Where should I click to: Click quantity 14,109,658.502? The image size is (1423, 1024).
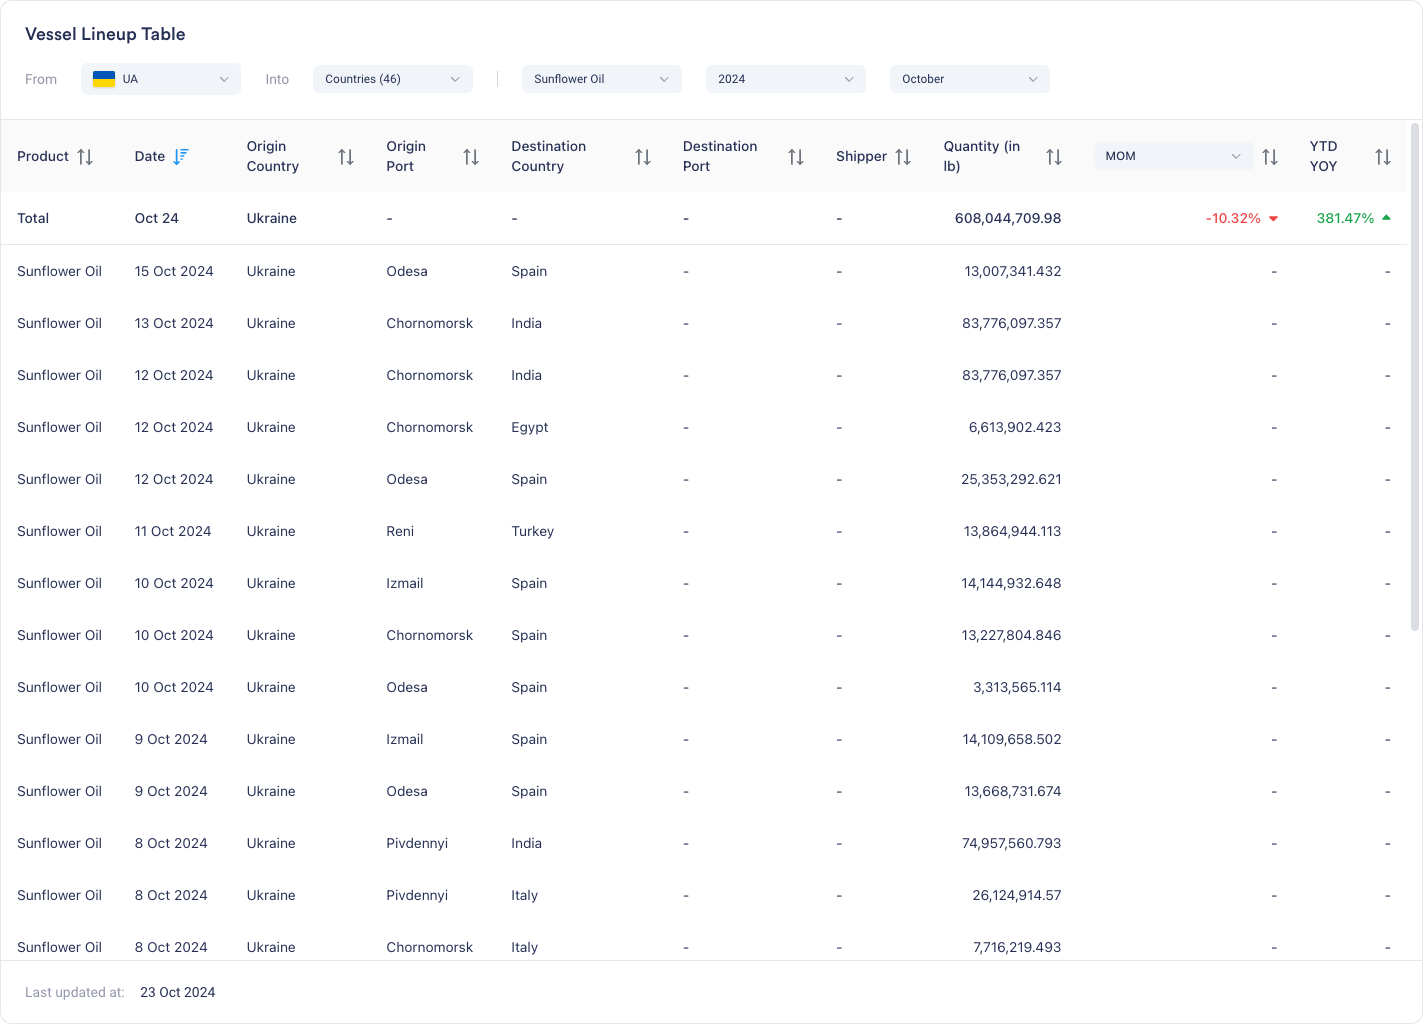[1011, 739]
